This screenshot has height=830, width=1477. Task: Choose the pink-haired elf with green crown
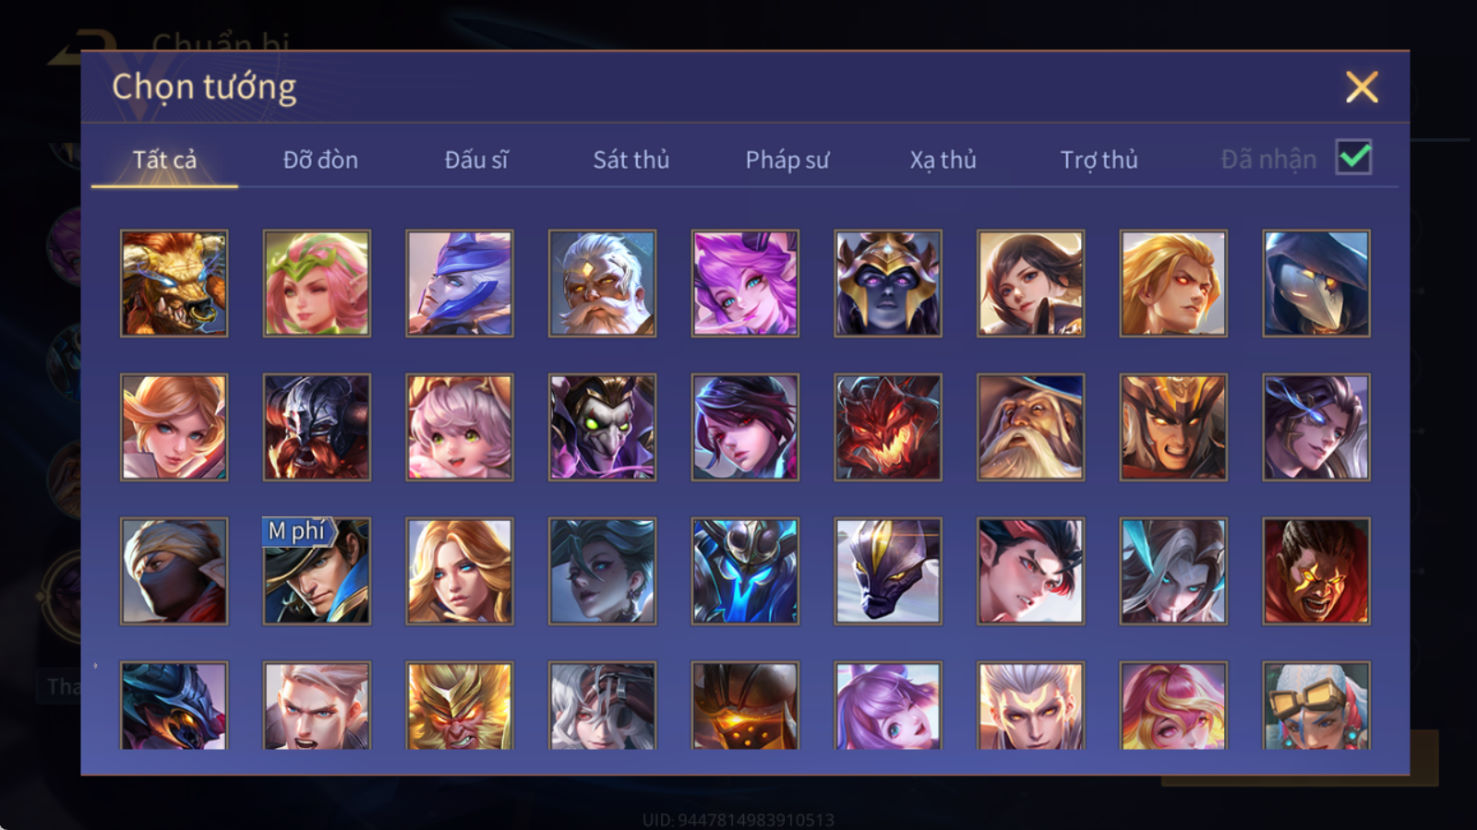317,283
